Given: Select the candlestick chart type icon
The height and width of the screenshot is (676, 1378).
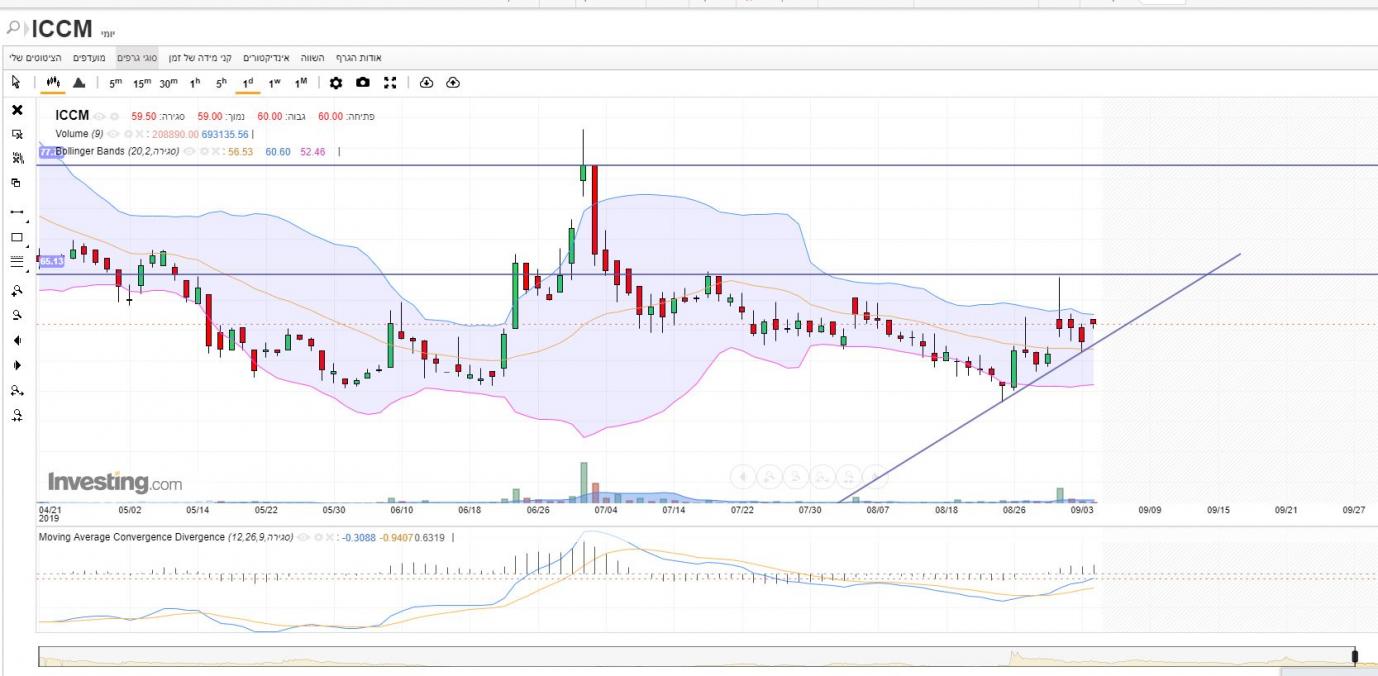Looking at the screenshot, I should pyautogui.click(x=53, y=83).
